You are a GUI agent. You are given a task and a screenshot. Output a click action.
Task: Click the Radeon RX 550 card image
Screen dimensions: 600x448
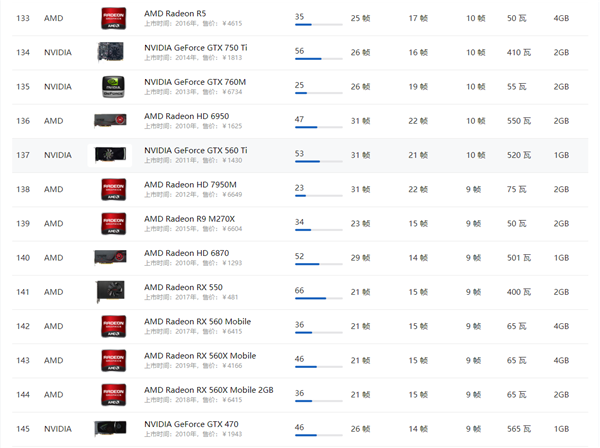(x=110, y=292)
